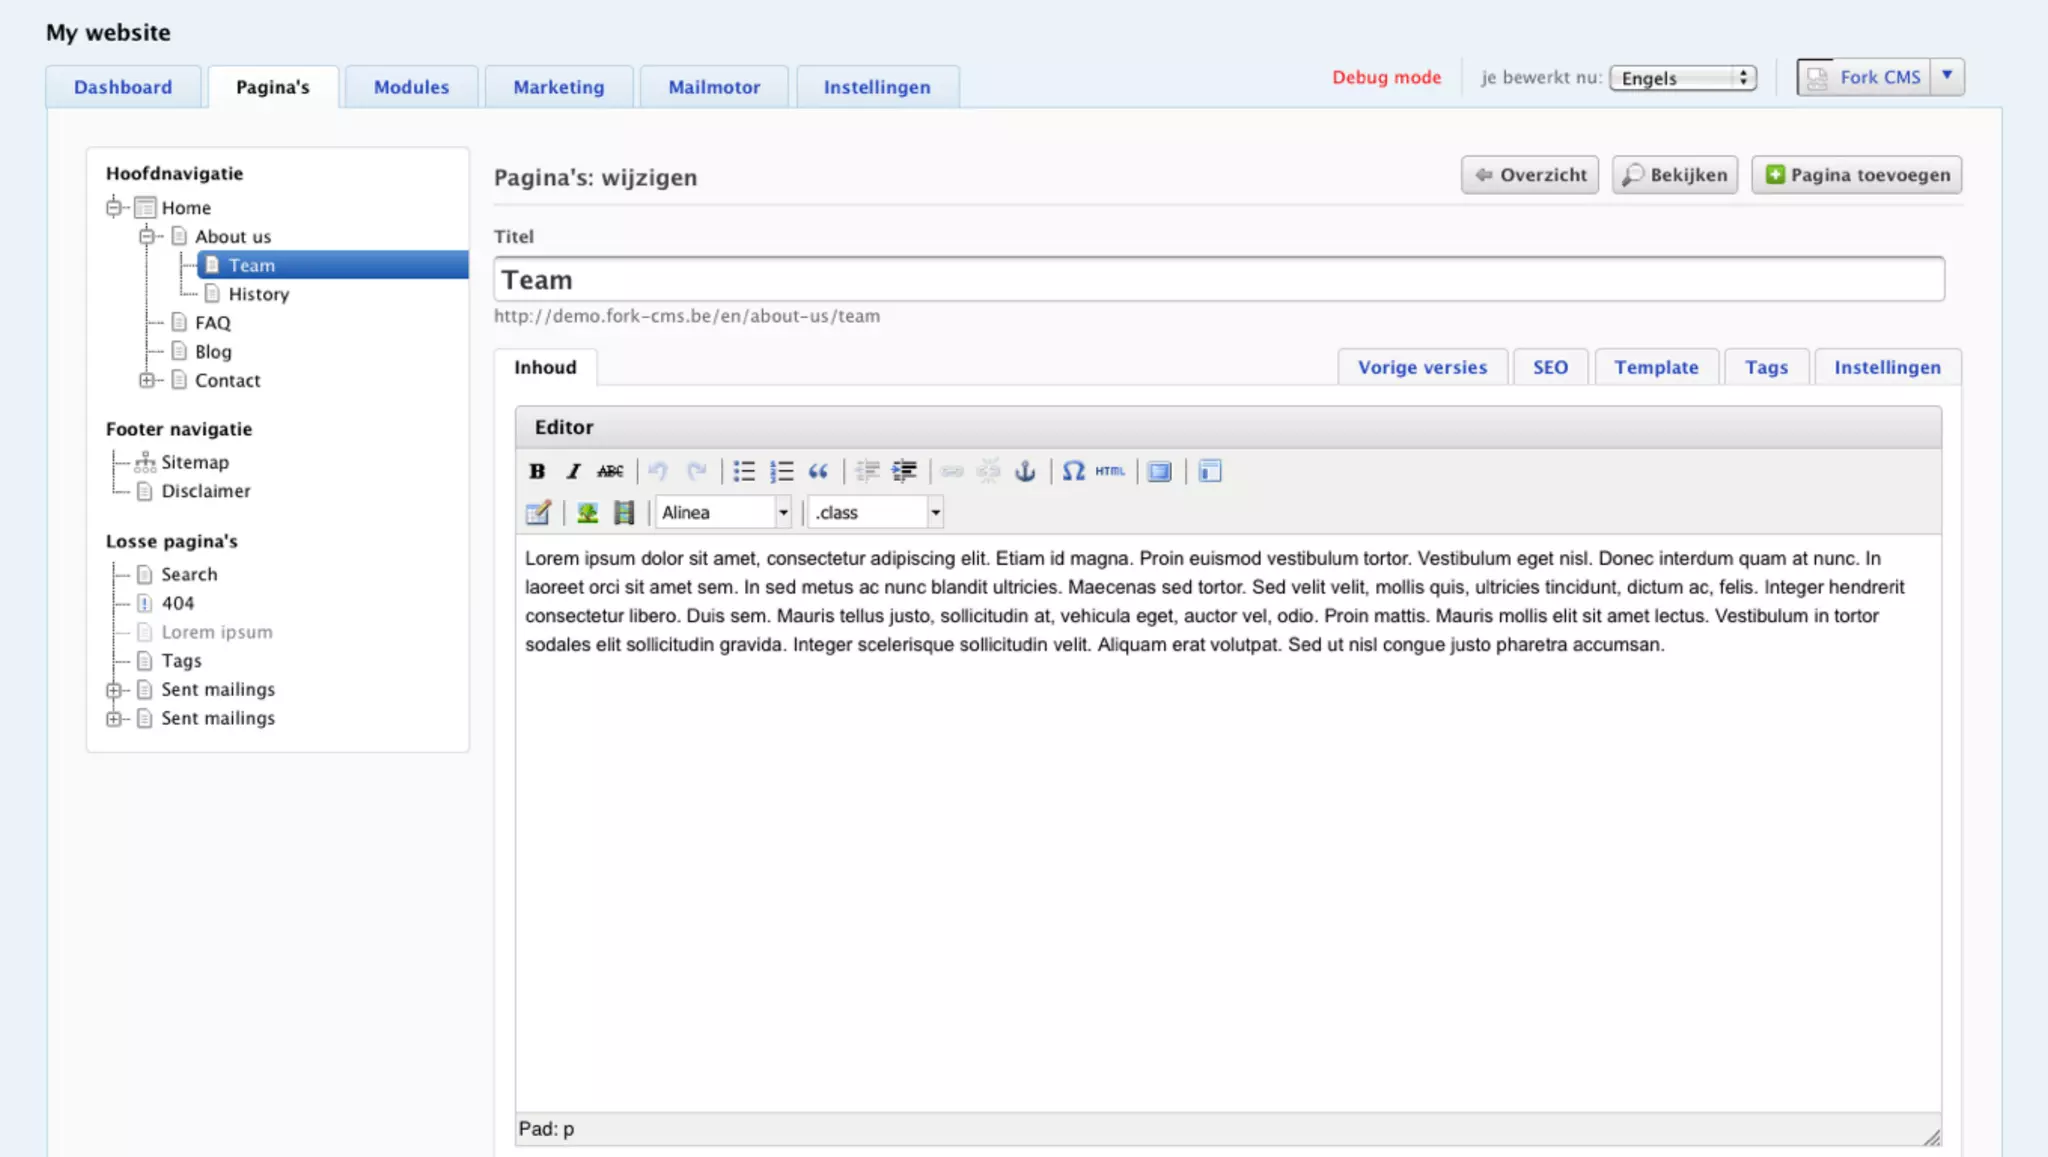Screen dimensions: 2048x1157
Task: Click the insert media film icon
Action: point(624,513)
